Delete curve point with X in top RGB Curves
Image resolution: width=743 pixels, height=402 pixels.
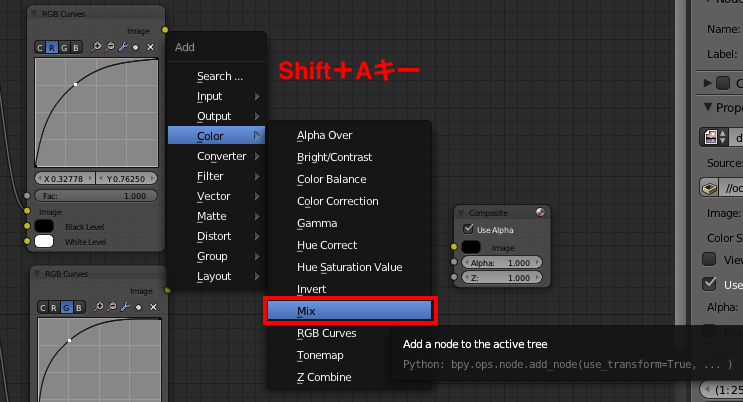(x=150, y=47)
